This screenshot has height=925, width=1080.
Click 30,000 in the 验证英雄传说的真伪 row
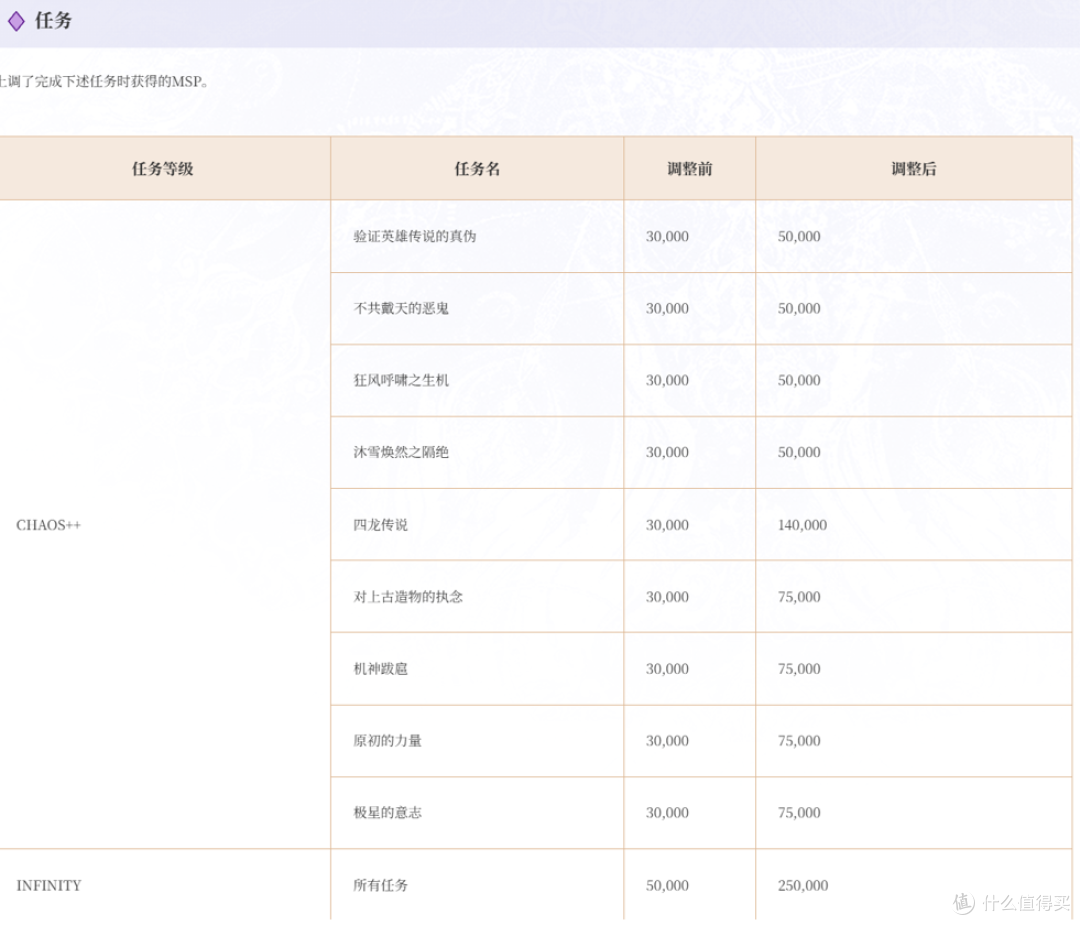[x=667, y=236]
